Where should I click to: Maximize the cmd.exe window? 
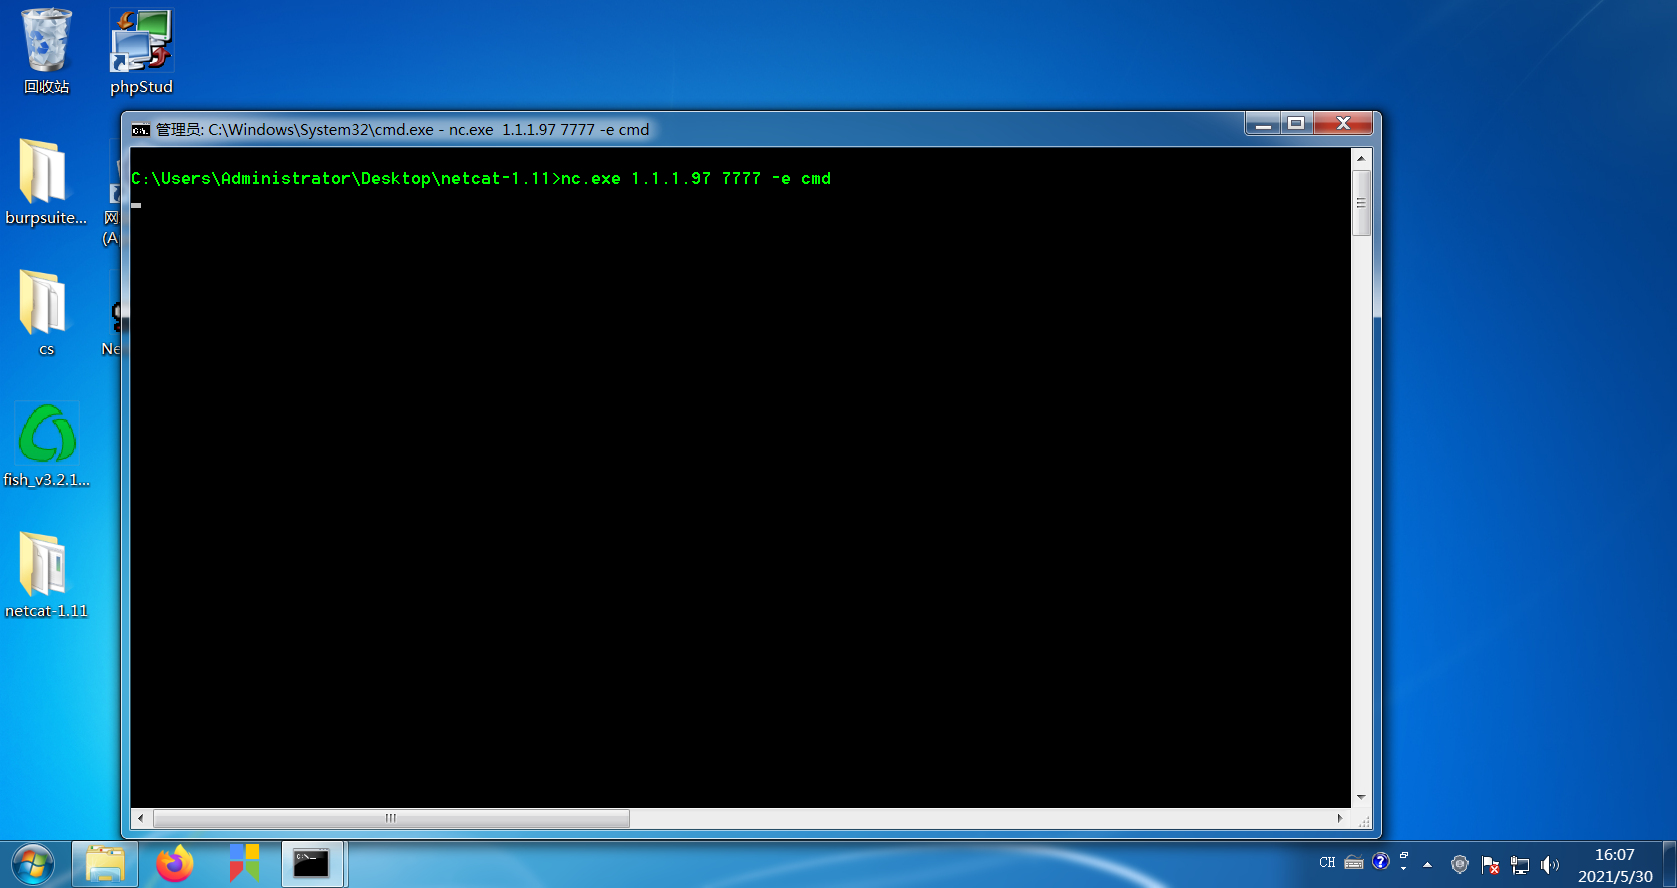pos(1296,124)
